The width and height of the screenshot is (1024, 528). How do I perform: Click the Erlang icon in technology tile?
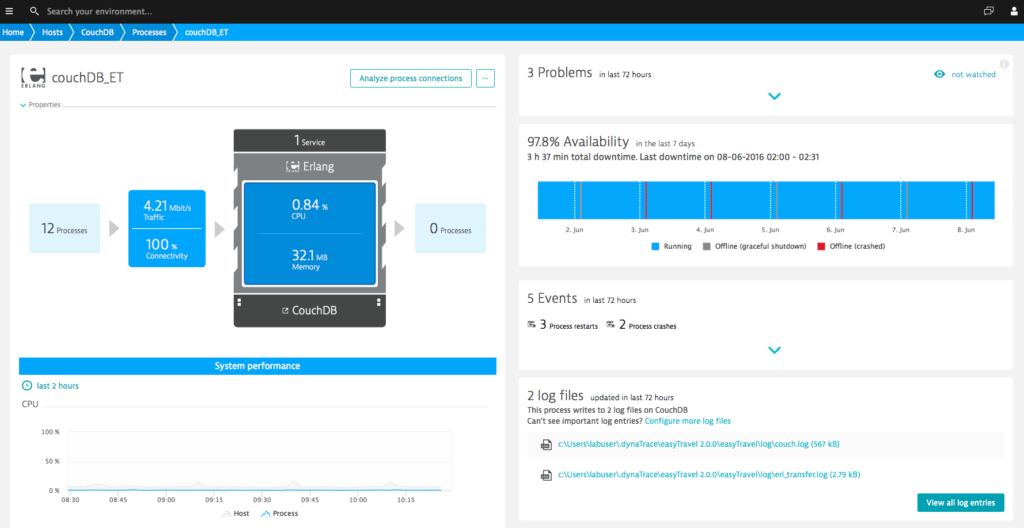click(293, 167)
